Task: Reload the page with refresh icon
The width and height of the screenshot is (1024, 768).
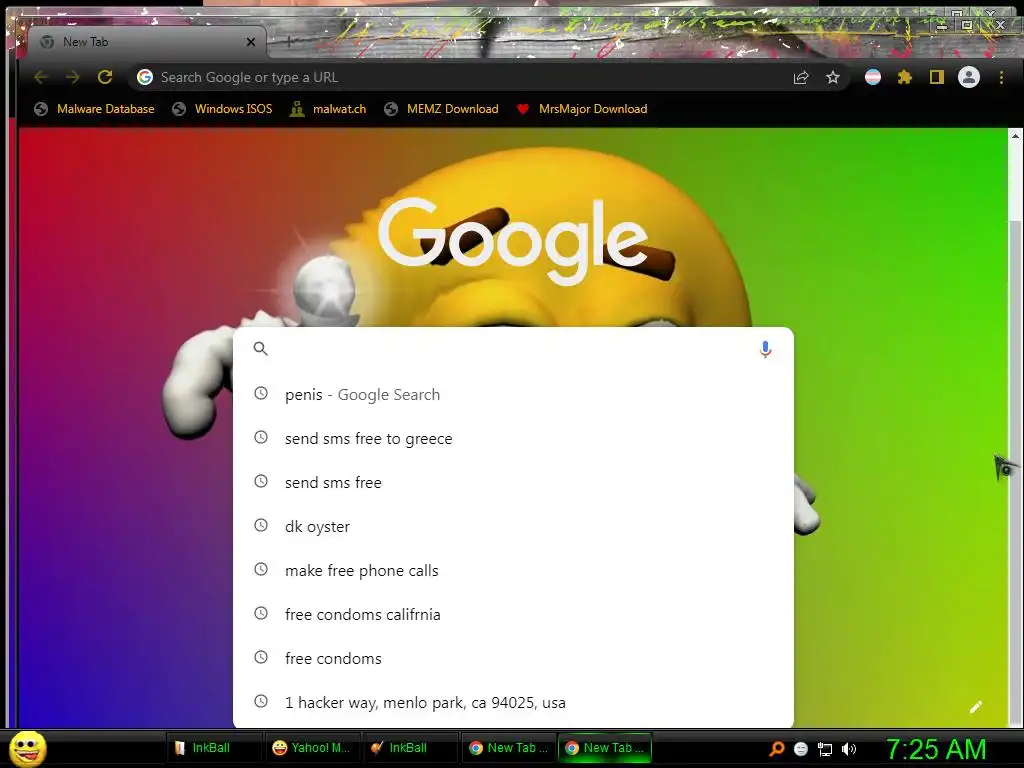Action: [104, 77]
